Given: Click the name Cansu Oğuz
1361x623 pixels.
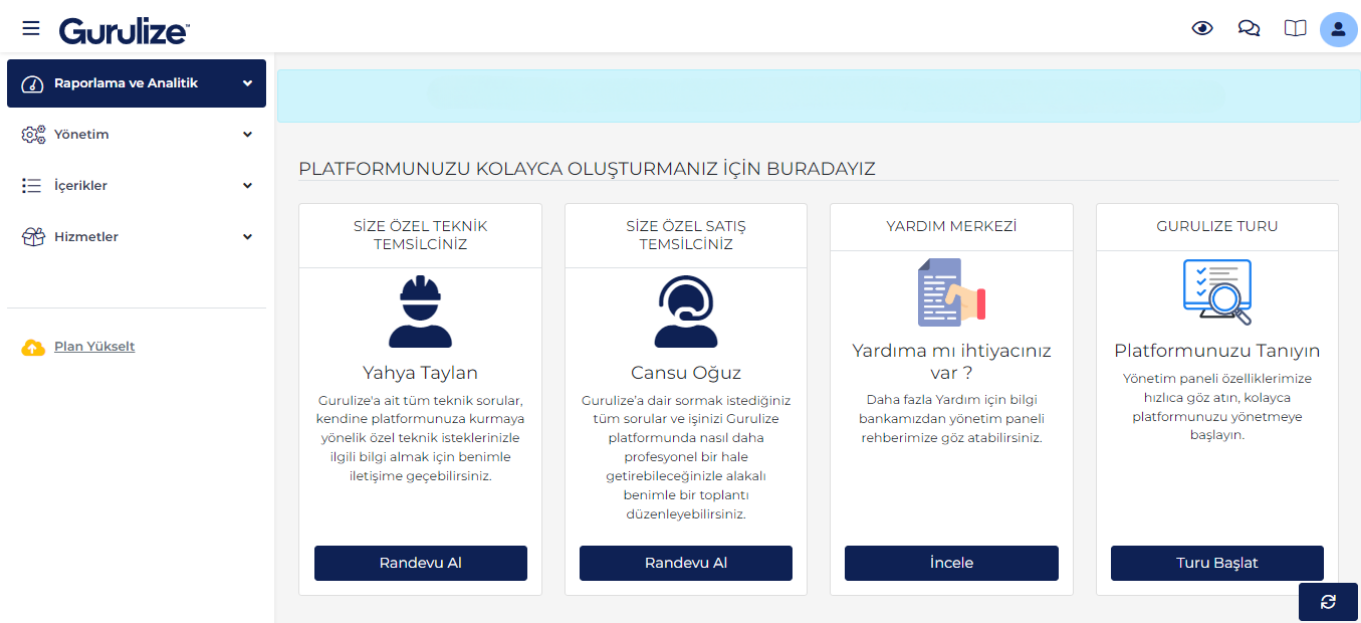Looking at the screenshot, I should (x=685, y=373).
